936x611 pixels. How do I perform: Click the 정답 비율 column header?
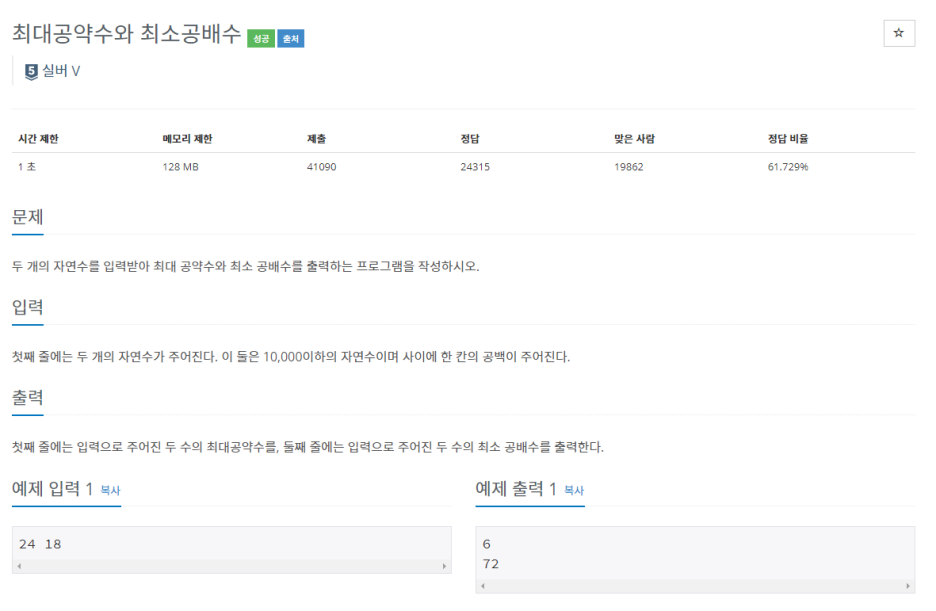pyautogui.click(x=788, y=139)
